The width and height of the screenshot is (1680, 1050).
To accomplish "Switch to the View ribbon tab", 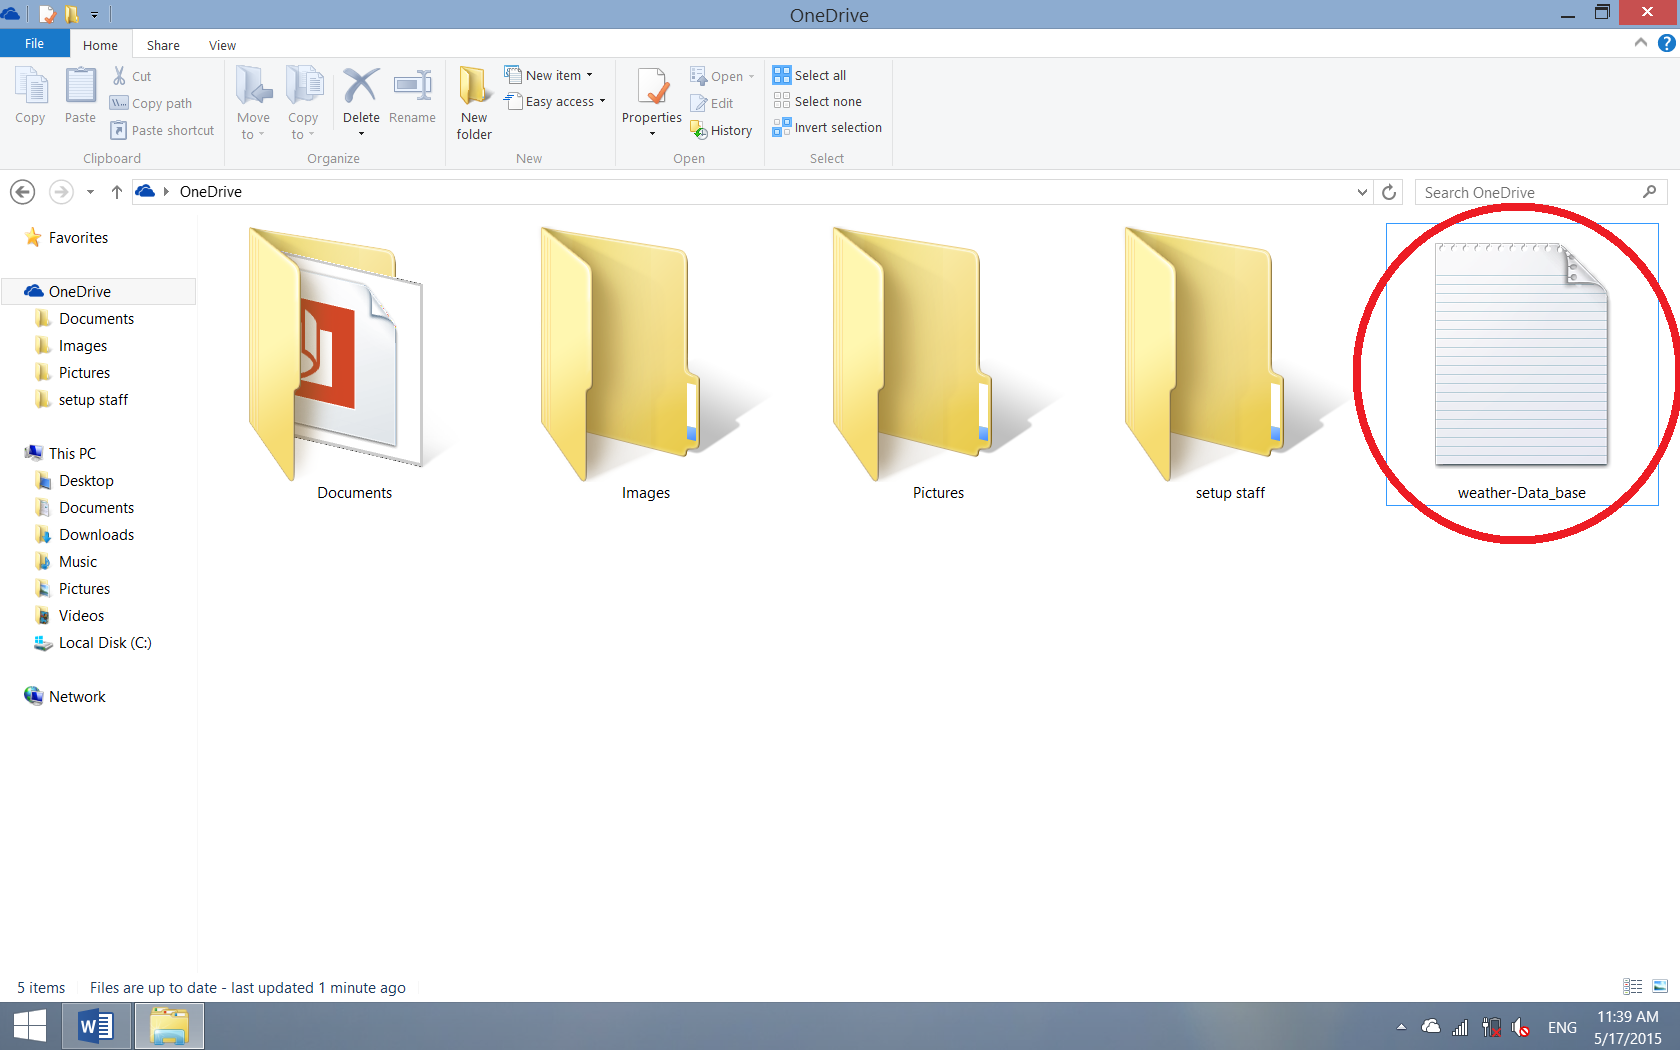I will (222, 45).
